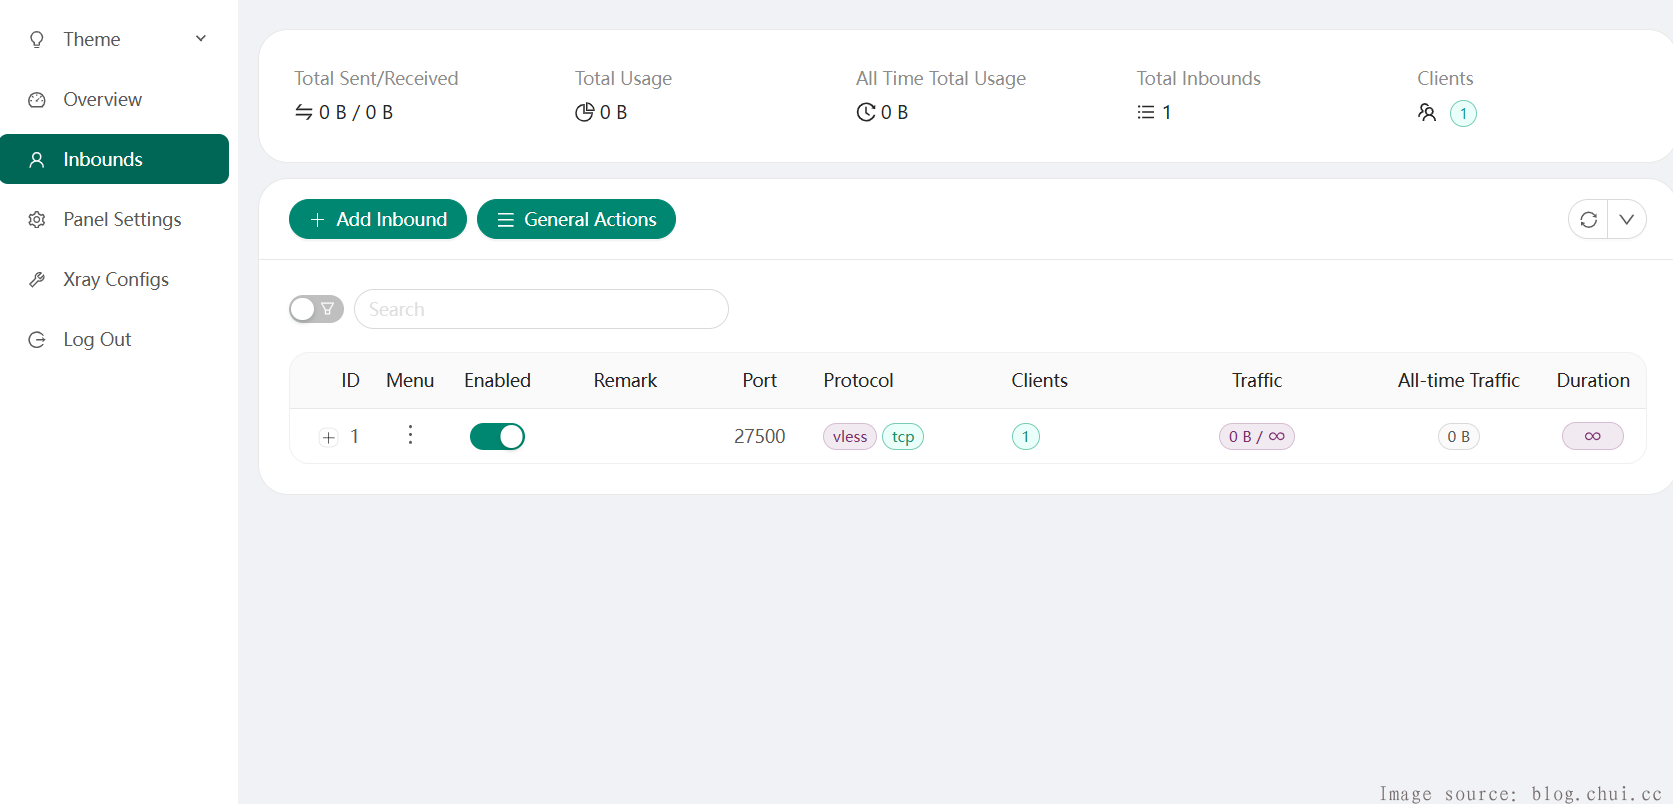Click the lightbulb Theme icon
The height and width of the screenshot is (804, 1673).
click(x=37, y=40)
